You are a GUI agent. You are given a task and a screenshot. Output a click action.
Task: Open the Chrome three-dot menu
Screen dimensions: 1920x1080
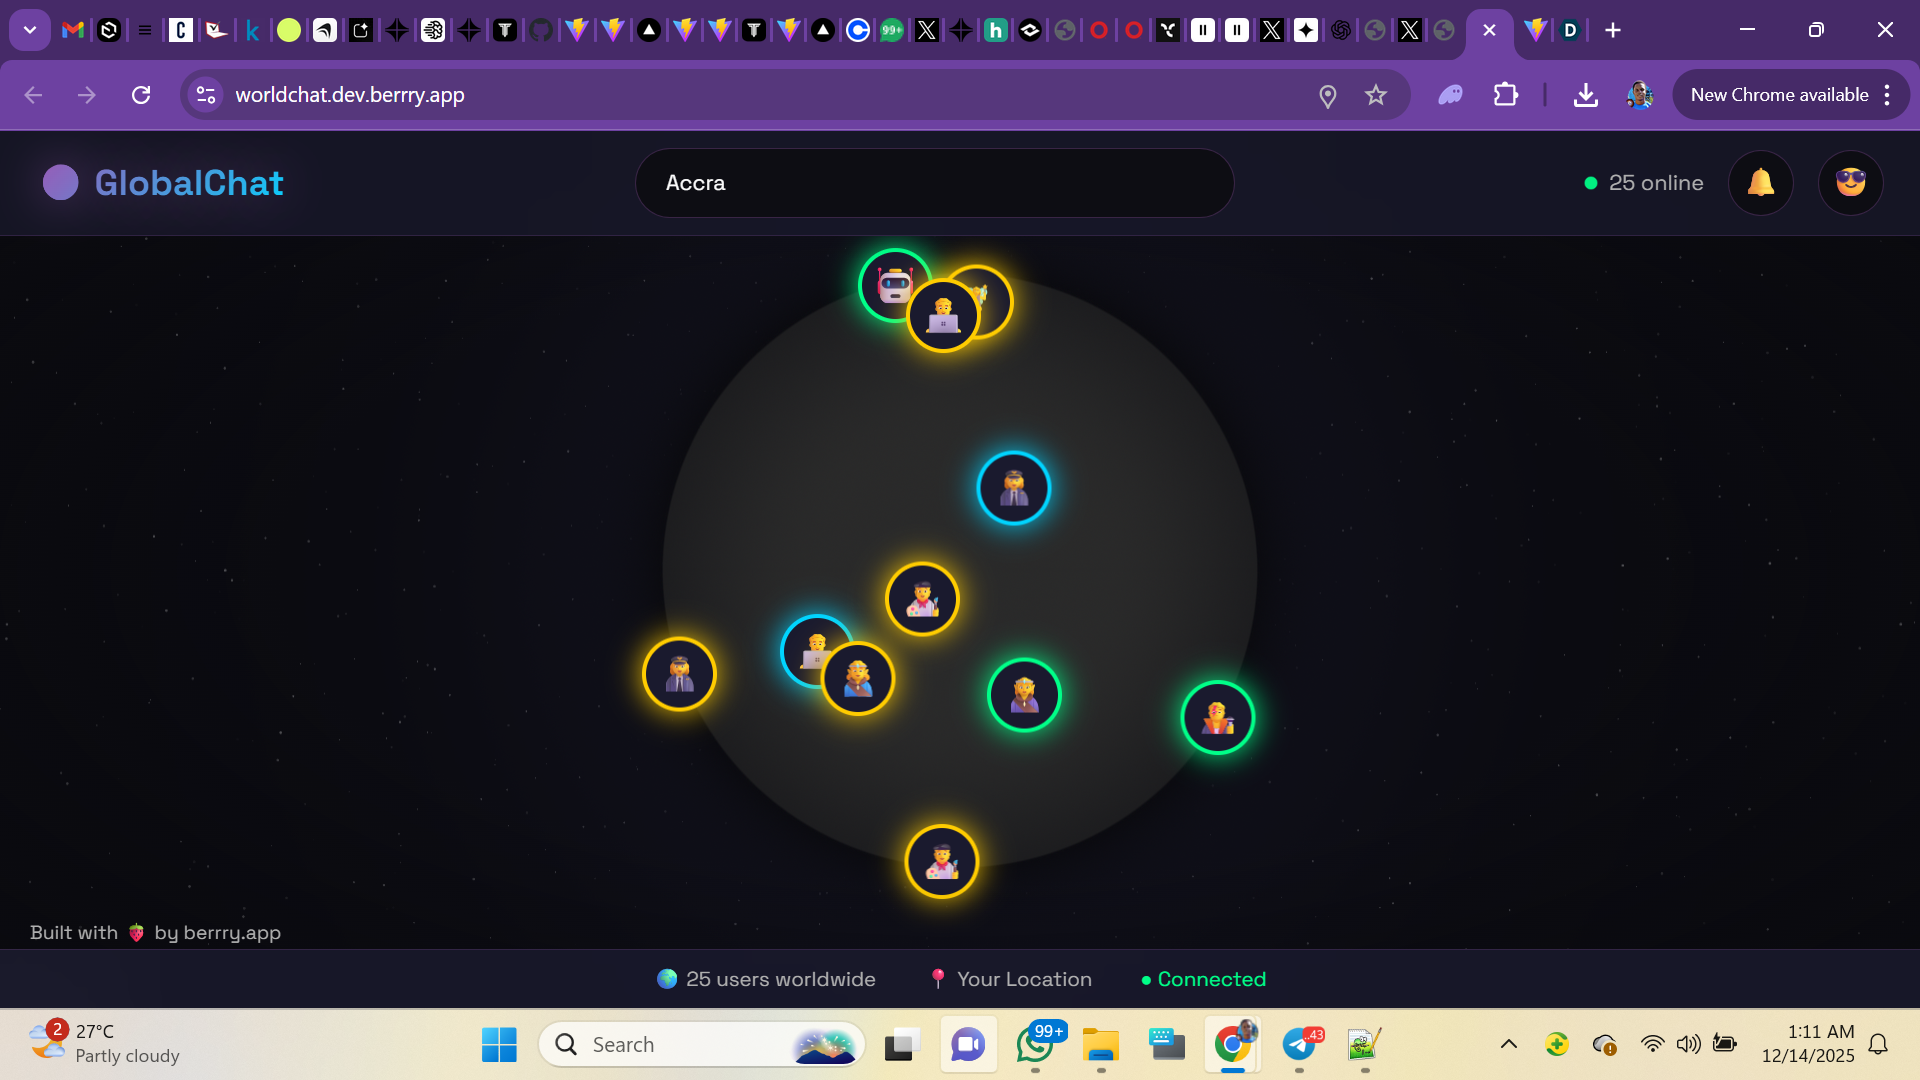pos(1887,95)
